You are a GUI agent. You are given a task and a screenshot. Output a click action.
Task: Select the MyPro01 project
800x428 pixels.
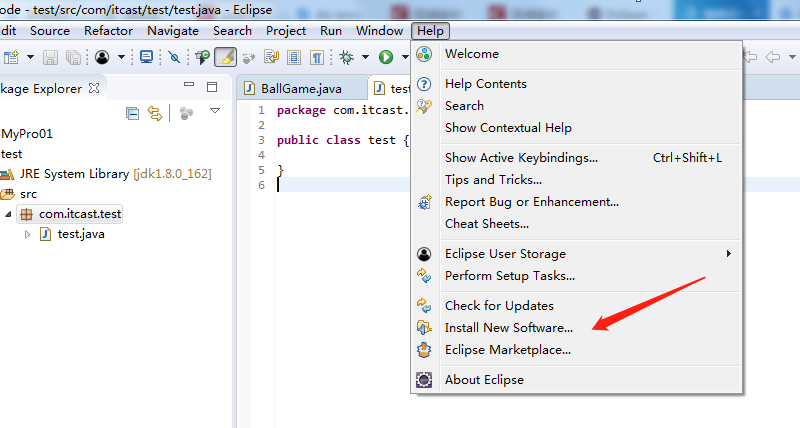point(27,134)
